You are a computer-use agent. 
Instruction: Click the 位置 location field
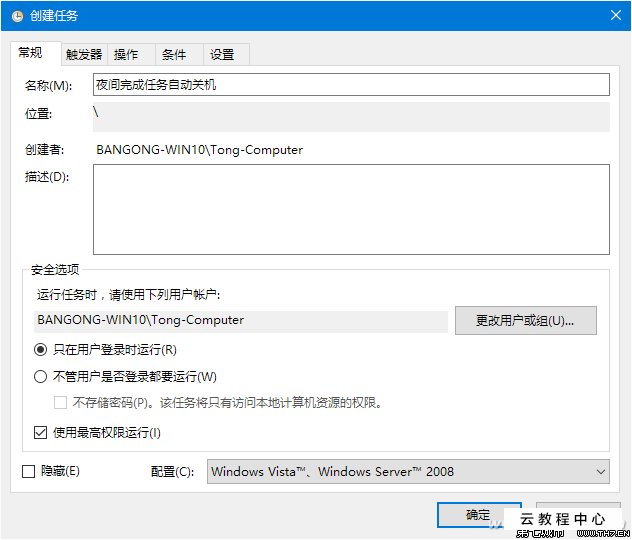click(x=350, y=116)
